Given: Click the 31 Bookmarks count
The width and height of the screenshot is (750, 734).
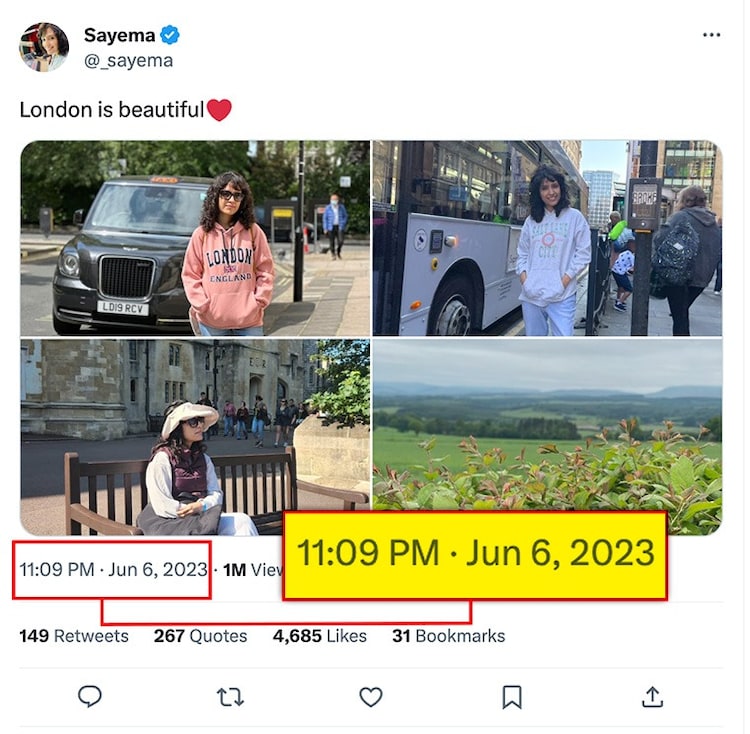Looking at the screenshot, I should [448, 636].
